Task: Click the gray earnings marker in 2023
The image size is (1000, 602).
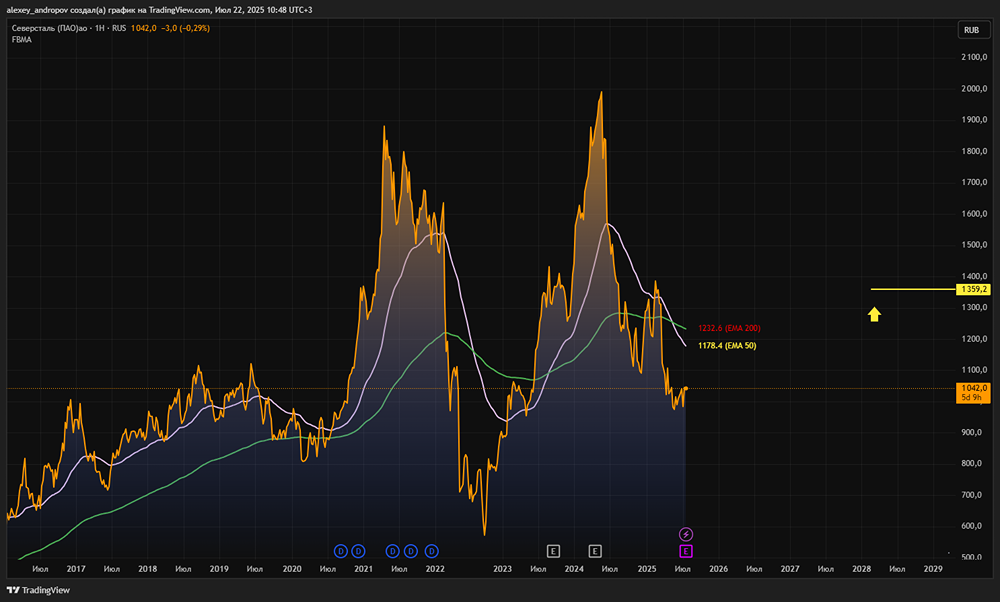Action: coord(552,550)
